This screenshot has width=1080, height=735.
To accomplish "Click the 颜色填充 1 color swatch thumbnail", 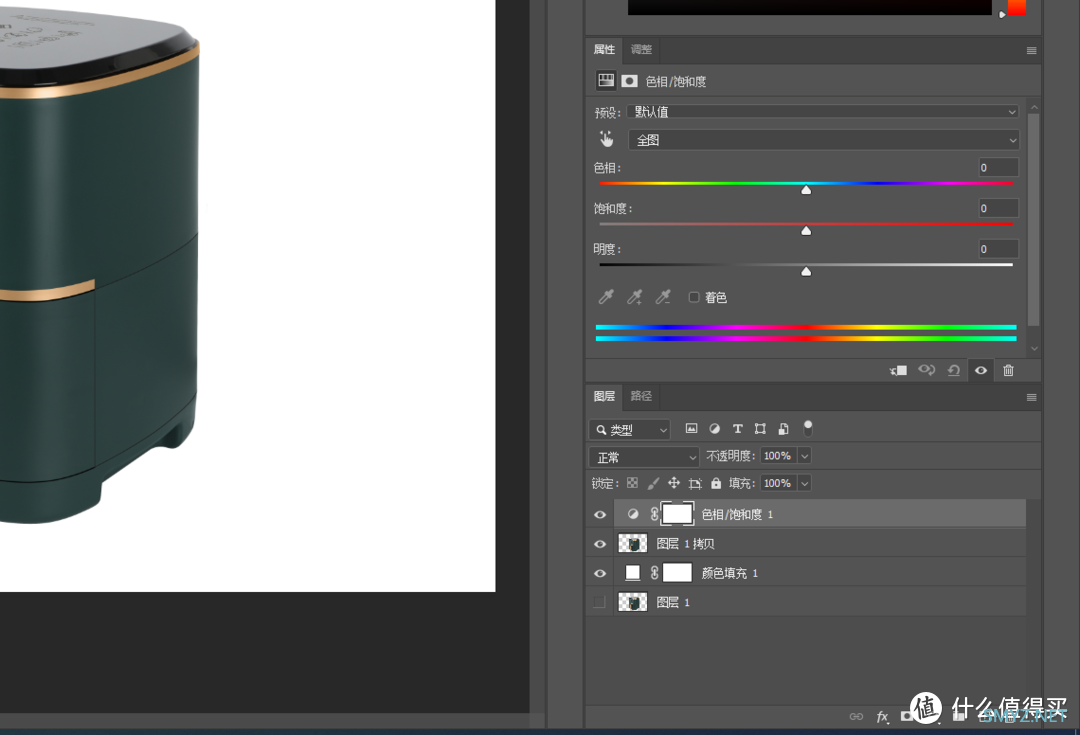I will point(633,573).
